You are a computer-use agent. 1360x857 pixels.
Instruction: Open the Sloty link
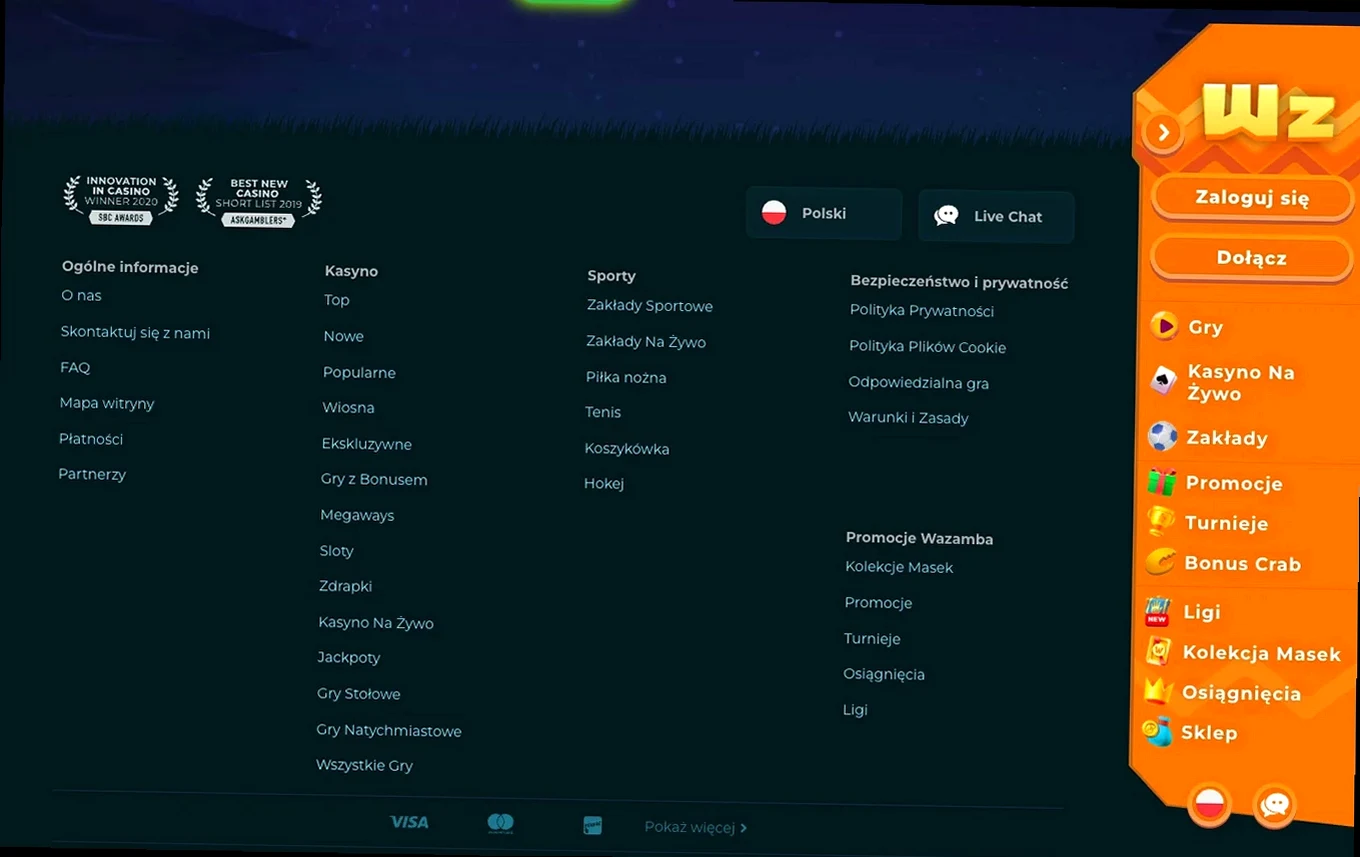[336, 550]
